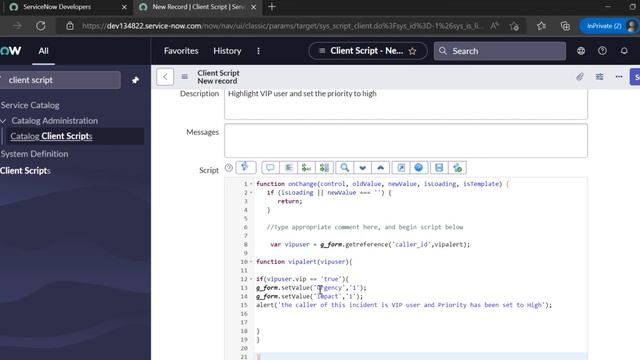
Task: Open All navigation menu
Action: point(43,51)
